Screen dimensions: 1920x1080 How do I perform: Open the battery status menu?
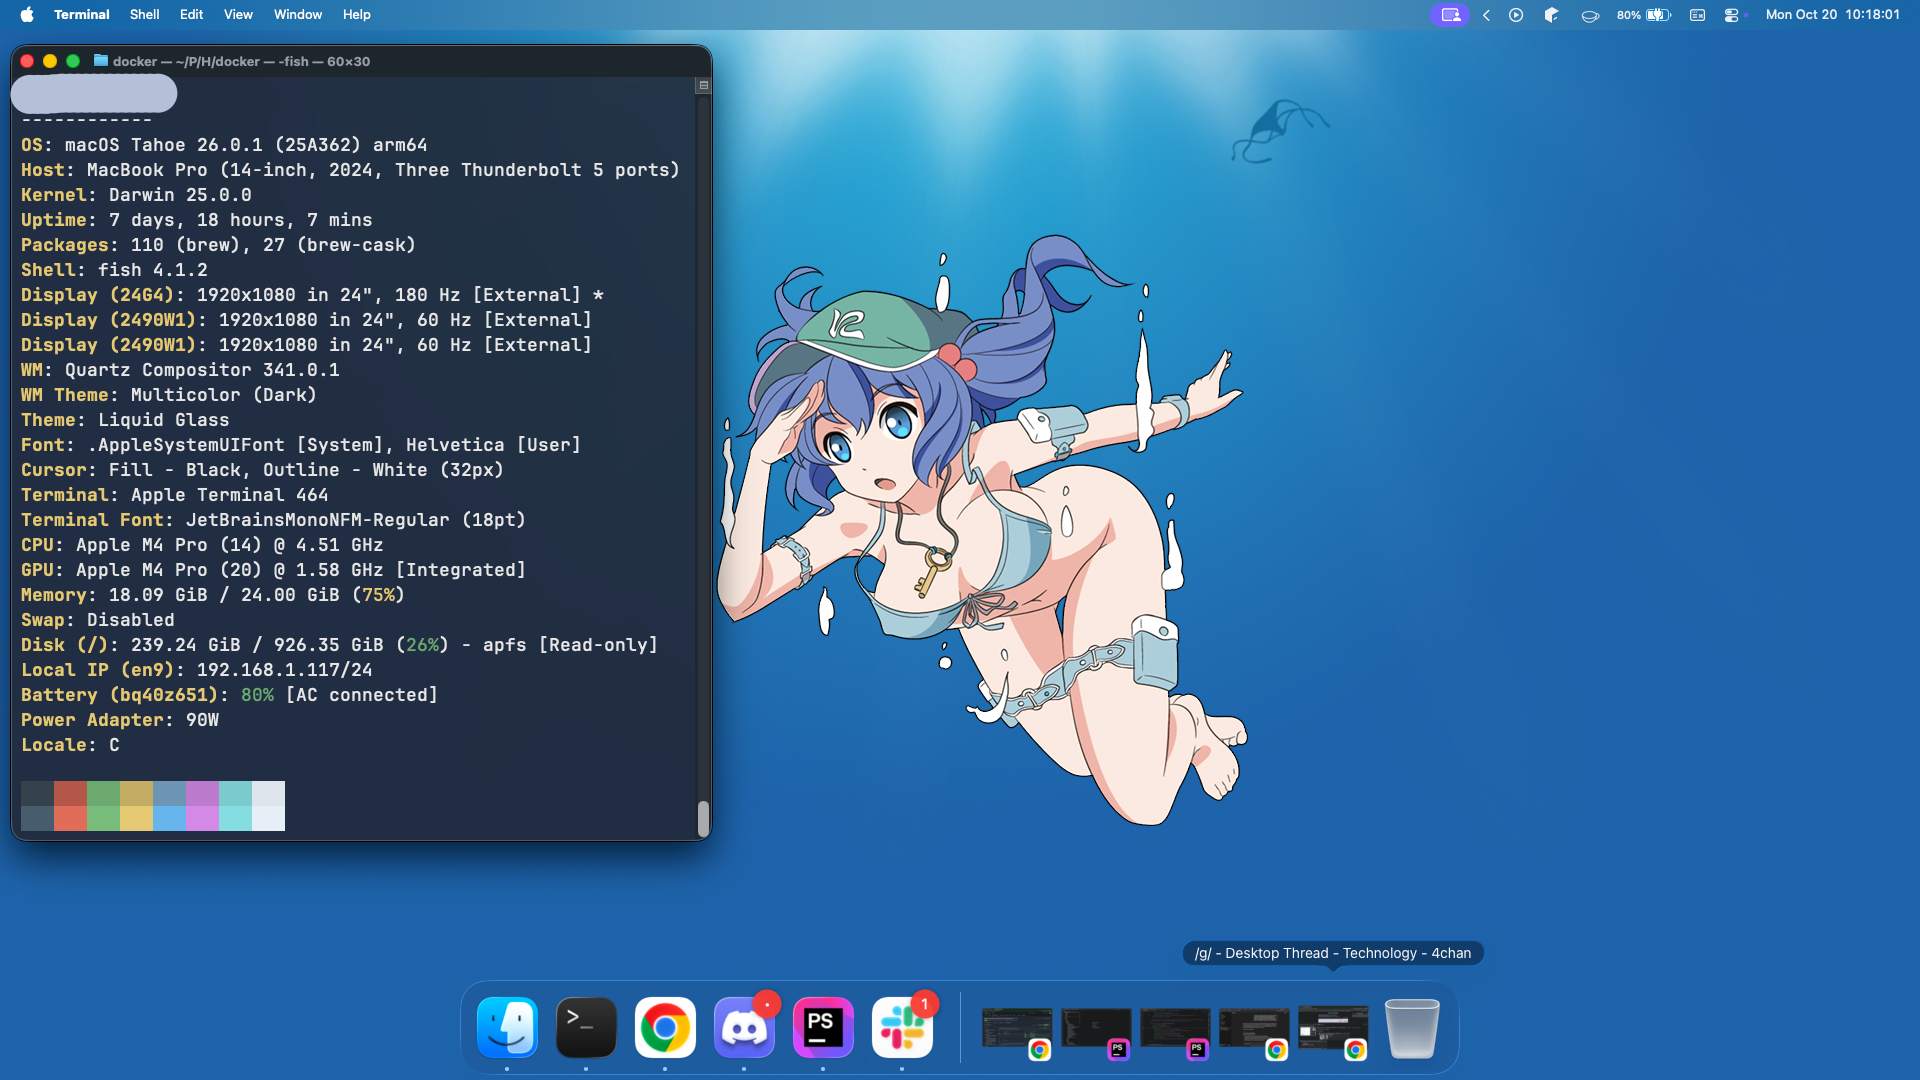click(1657, 15)
